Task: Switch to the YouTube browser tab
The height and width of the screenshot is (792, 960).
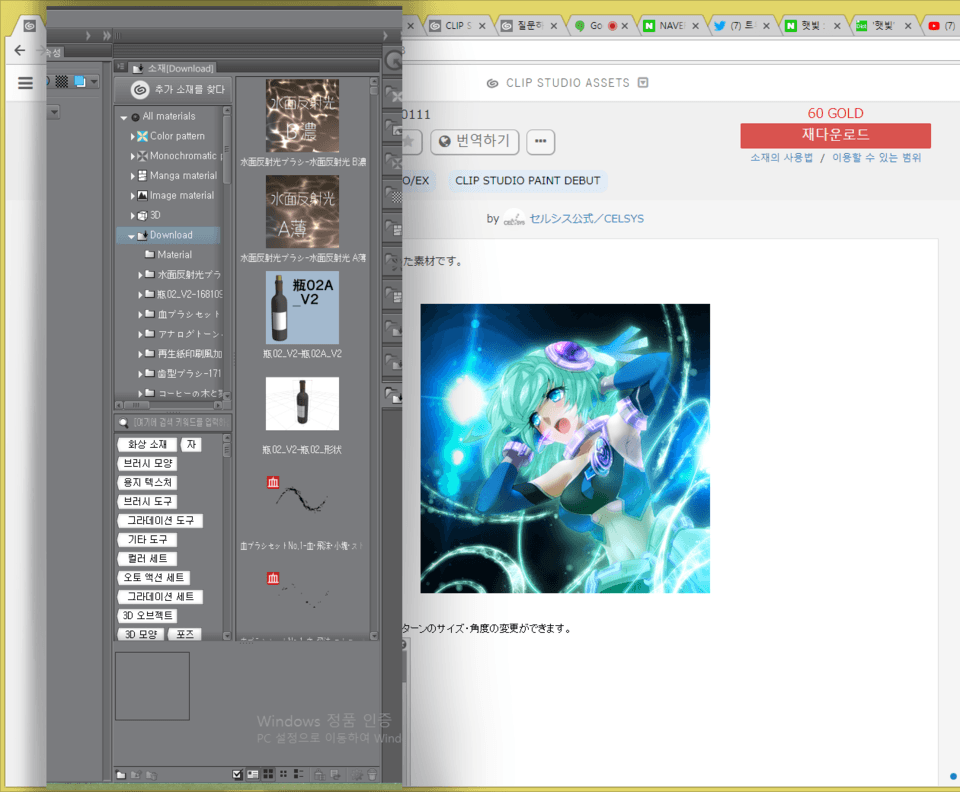Action: click(x=942, y=26)
